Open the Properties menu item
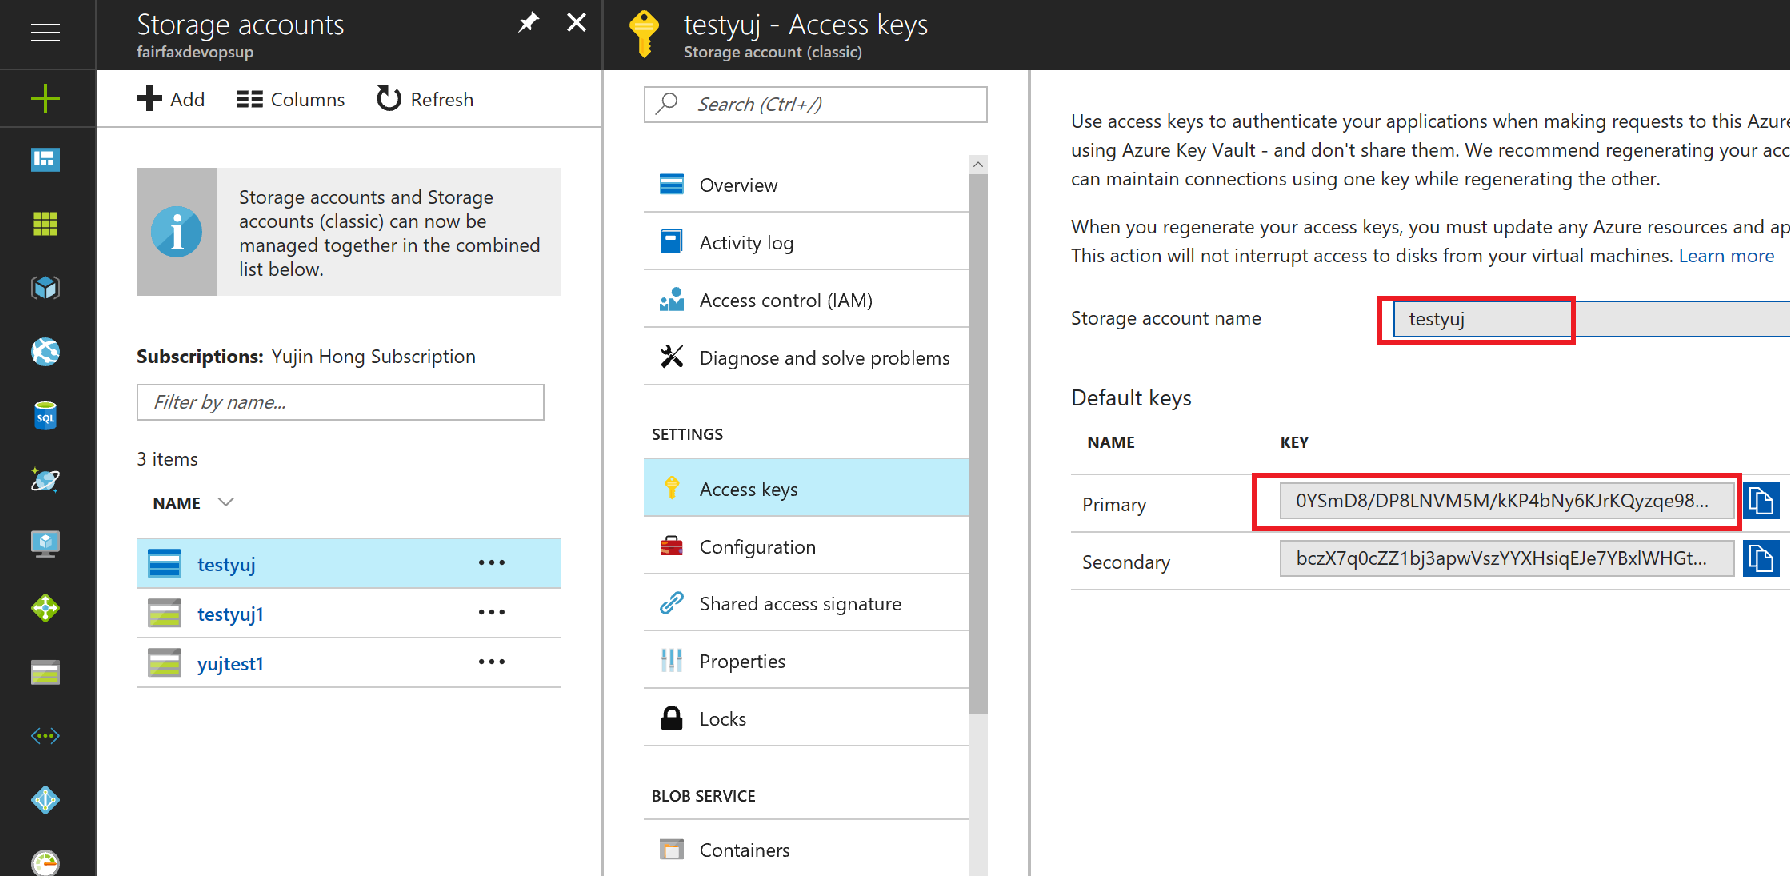The width and height of the screenshot is (1790, 878). 807,661
